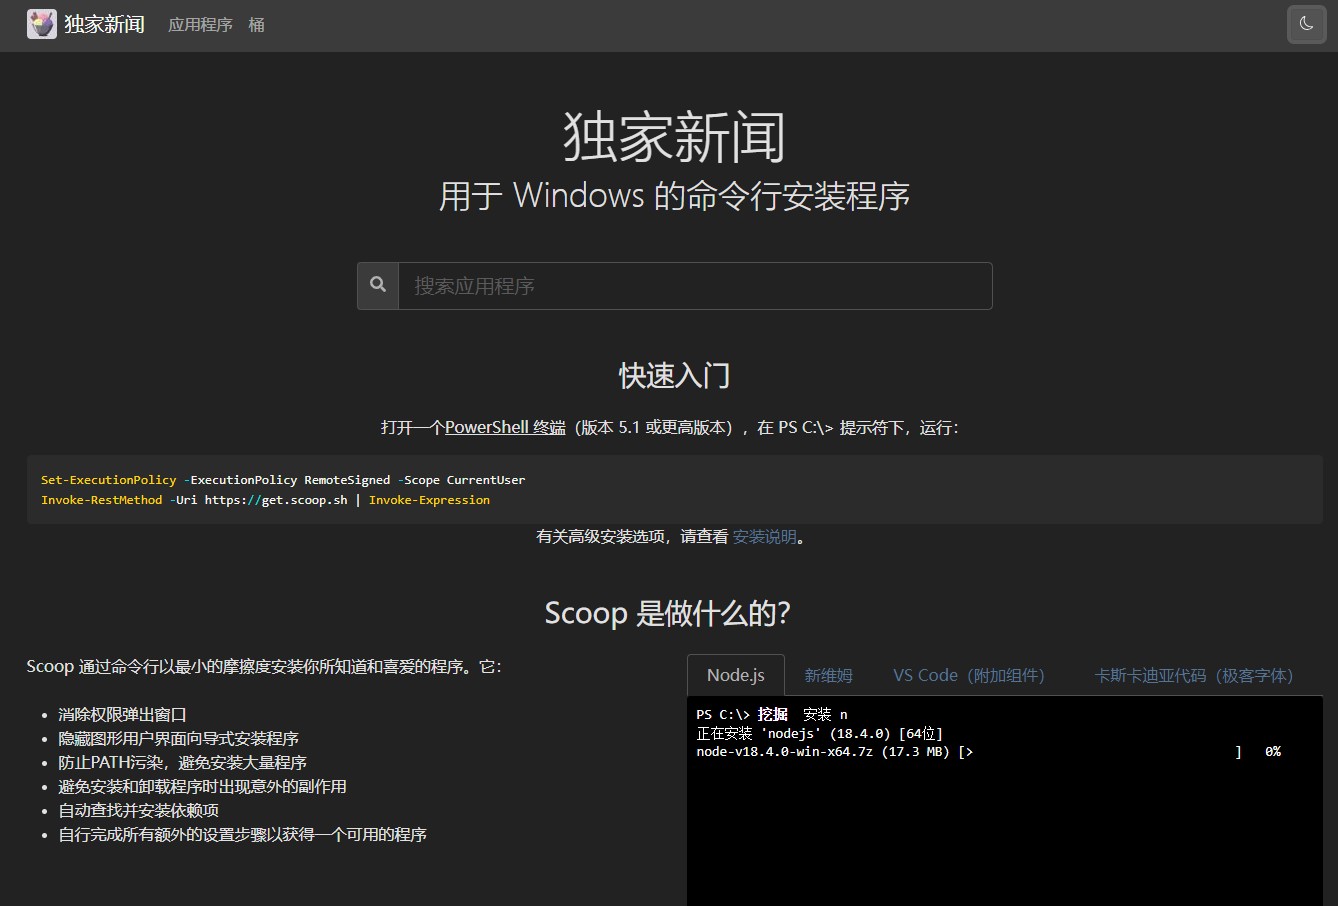
Task: Click the Scoop 是做什么的？heading
Action: pos(668,613)
